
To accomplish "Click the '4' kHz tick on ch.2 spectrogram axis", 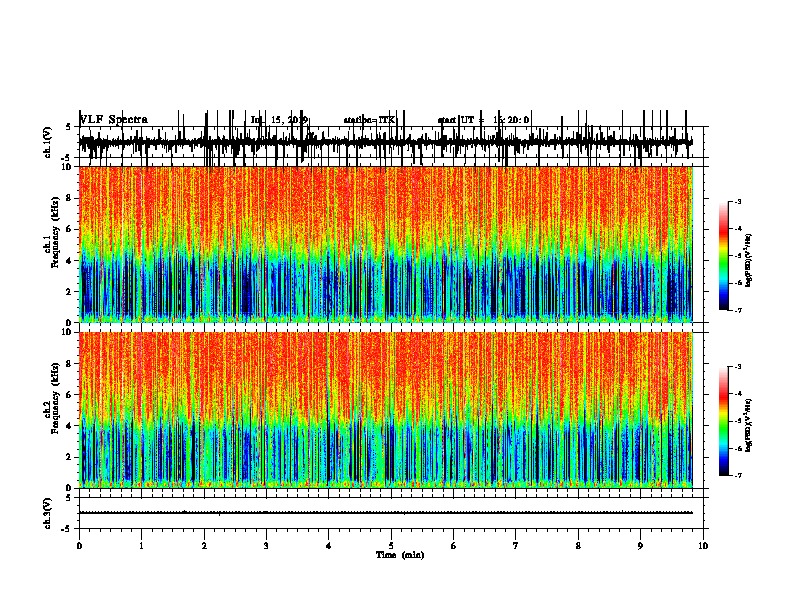I will pos(70,426).
